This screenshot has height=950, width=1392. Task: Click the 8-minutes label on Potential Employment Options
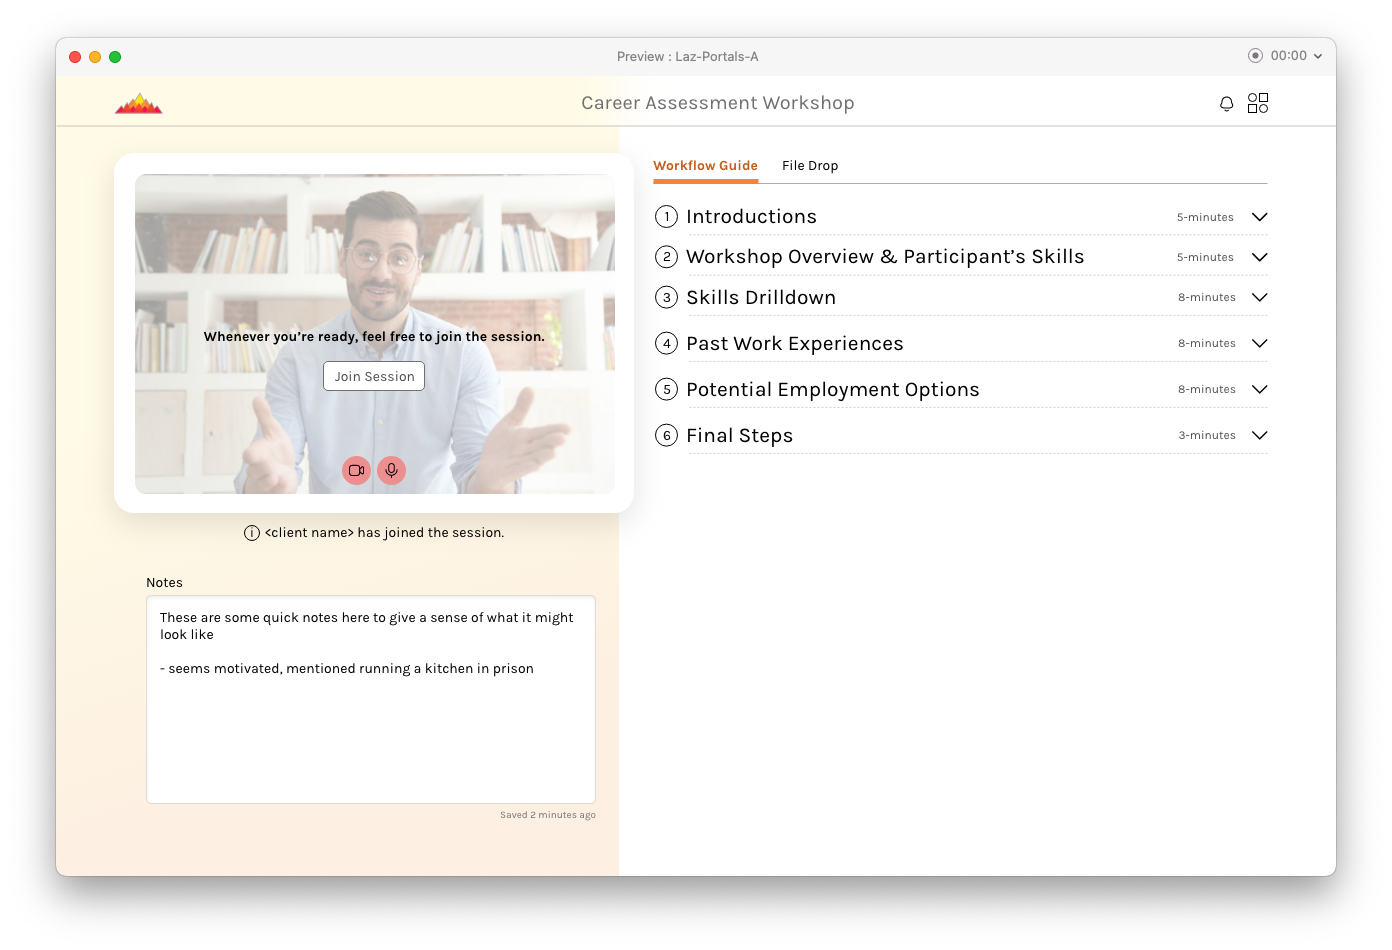[1207, 390]
